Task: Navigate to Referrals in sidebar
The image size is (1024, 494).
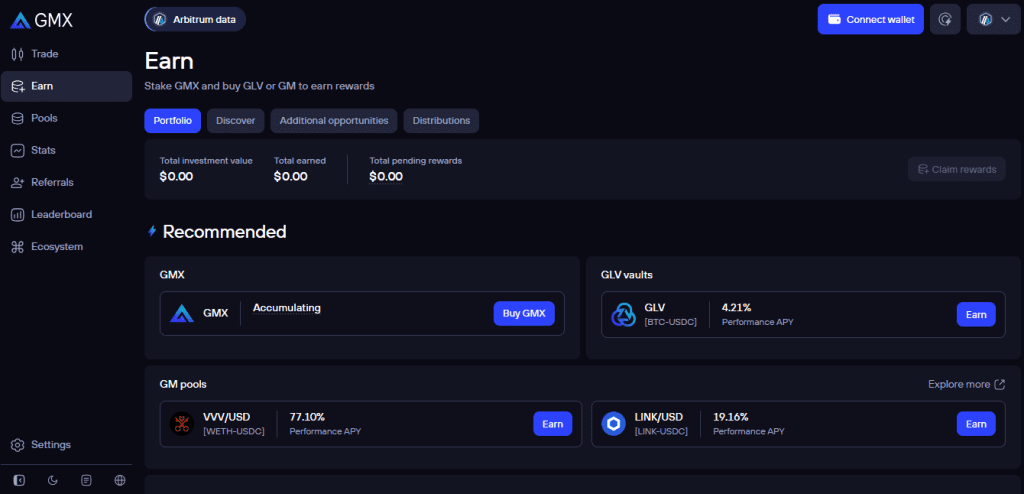Action: 67,182
